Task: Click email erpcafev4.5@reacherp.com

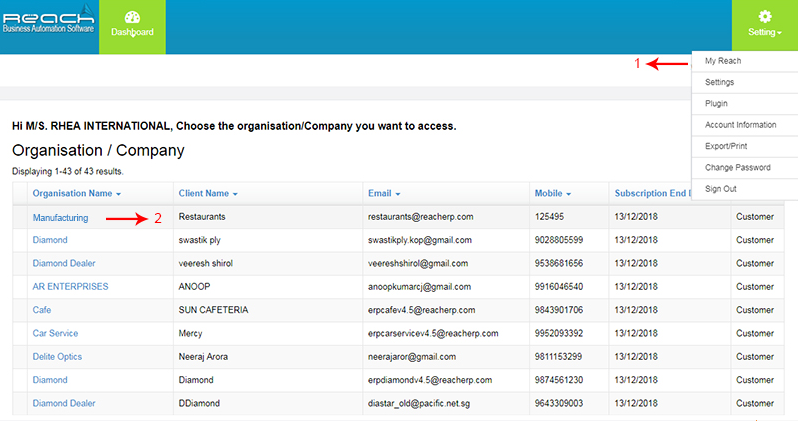Action: 421,310
